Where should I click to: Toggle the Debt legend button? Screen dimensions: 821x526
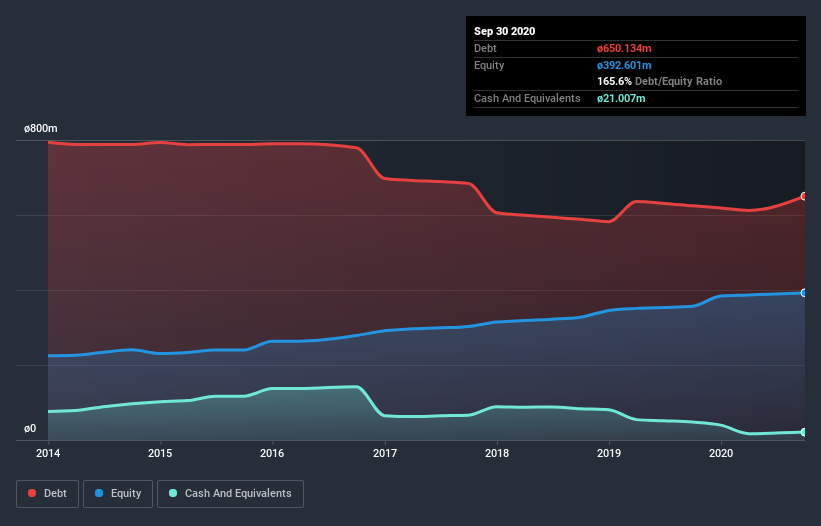click(x=47, y=494)
